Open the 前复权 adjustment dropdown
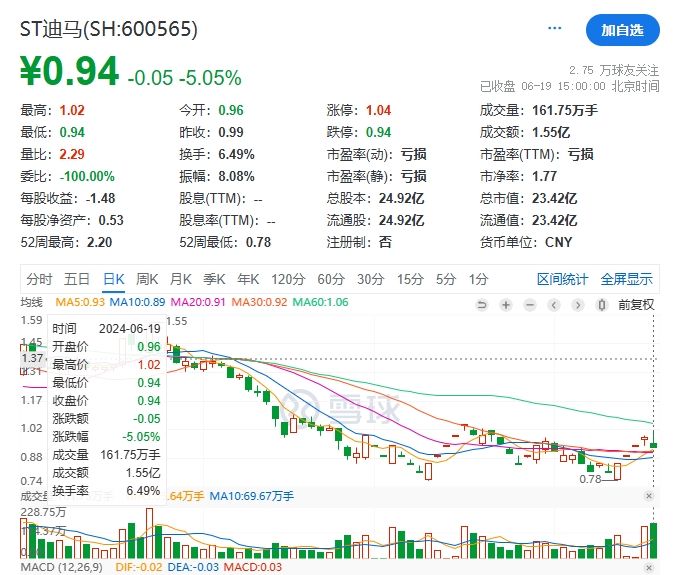 [636, 305]
